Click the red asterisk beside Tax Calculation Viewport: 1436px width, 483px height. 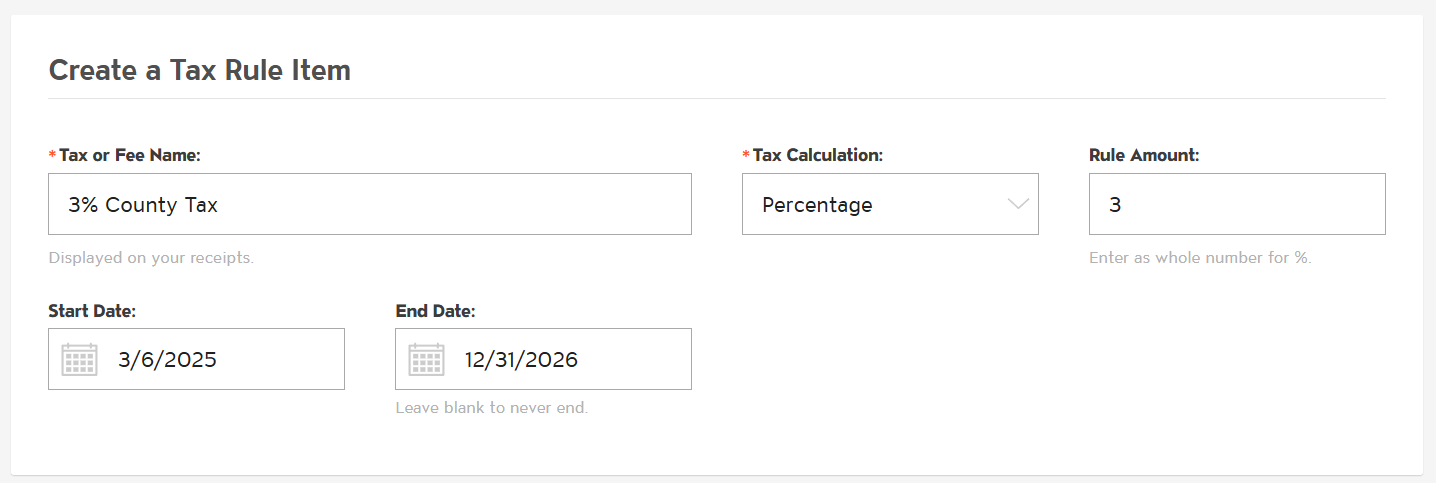(746, 155)
